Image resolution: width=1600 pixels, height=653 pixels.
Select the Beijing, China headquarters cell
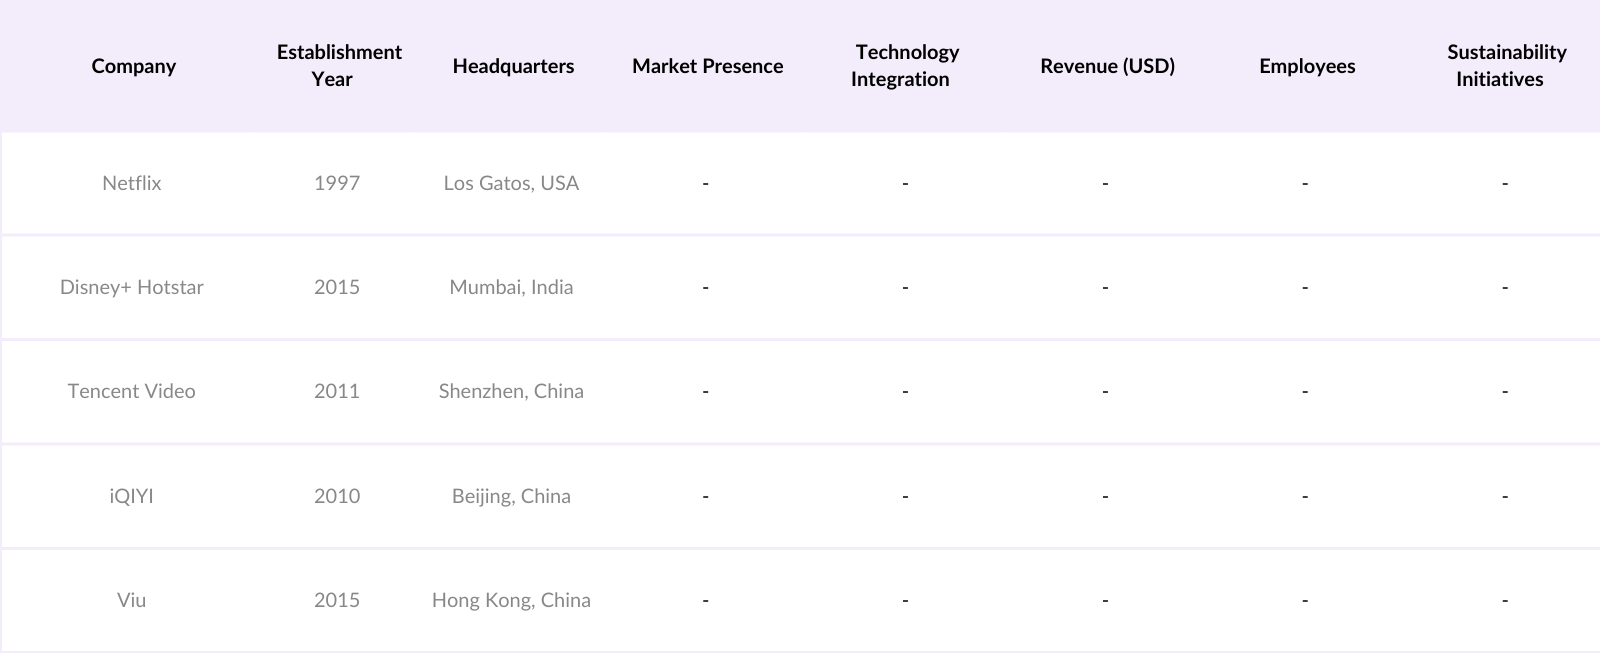[511, 496]
